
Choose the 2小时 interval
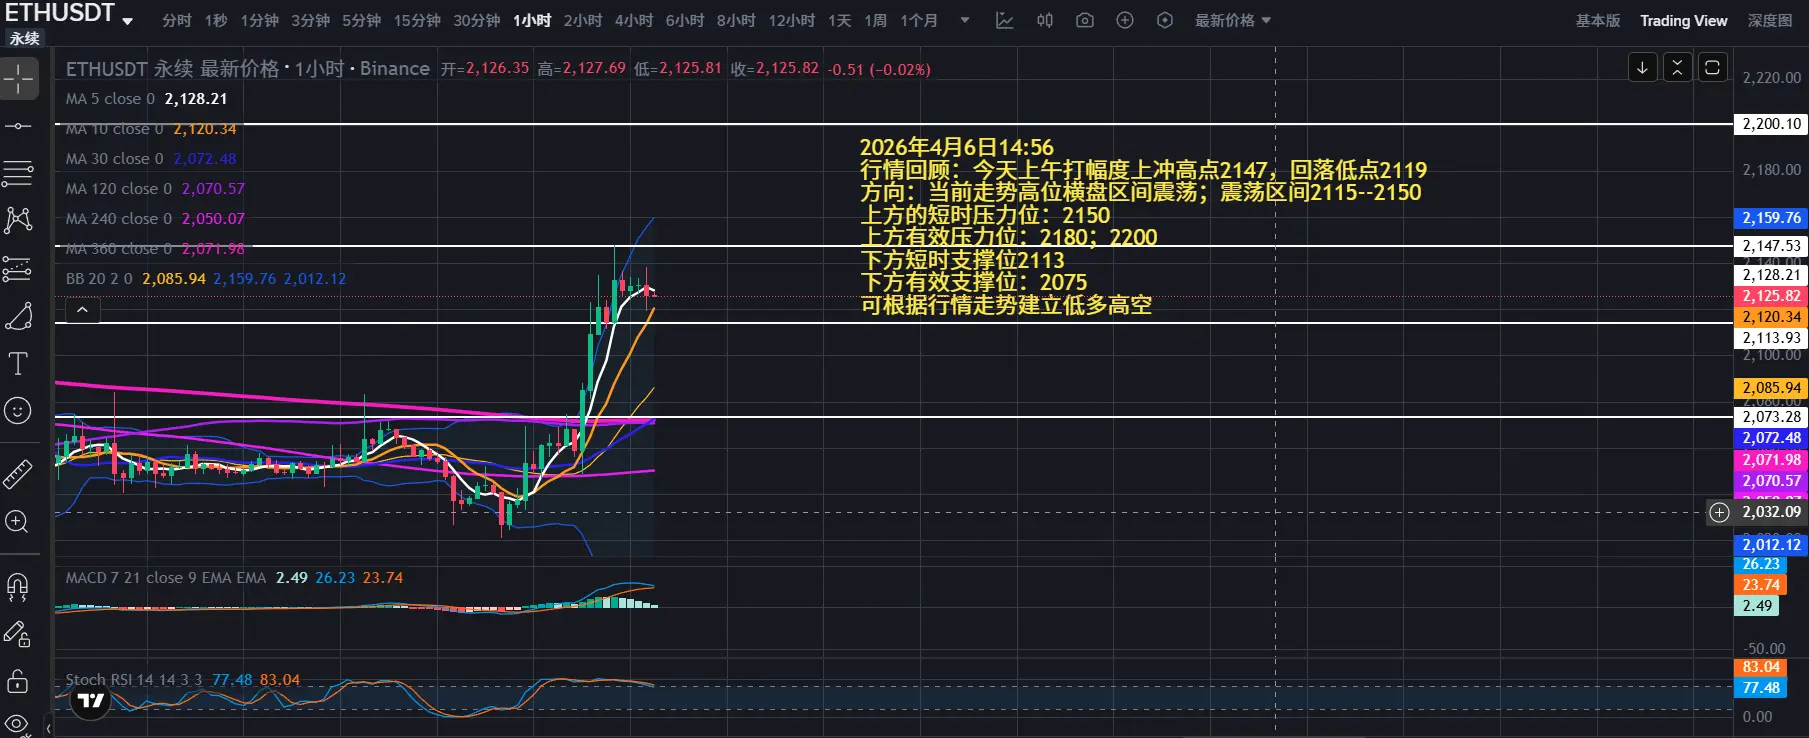[583, 20]
